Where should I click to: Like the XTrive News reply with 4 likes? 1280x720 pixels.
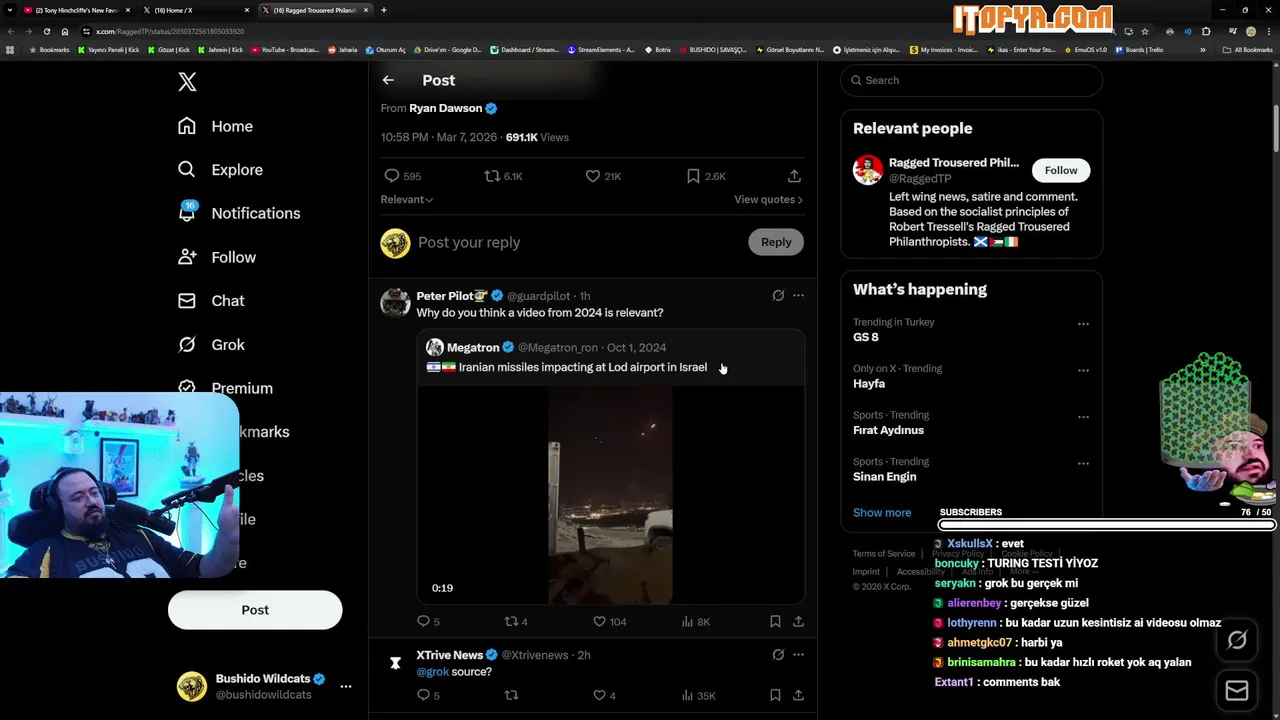(x=604, y=695)
